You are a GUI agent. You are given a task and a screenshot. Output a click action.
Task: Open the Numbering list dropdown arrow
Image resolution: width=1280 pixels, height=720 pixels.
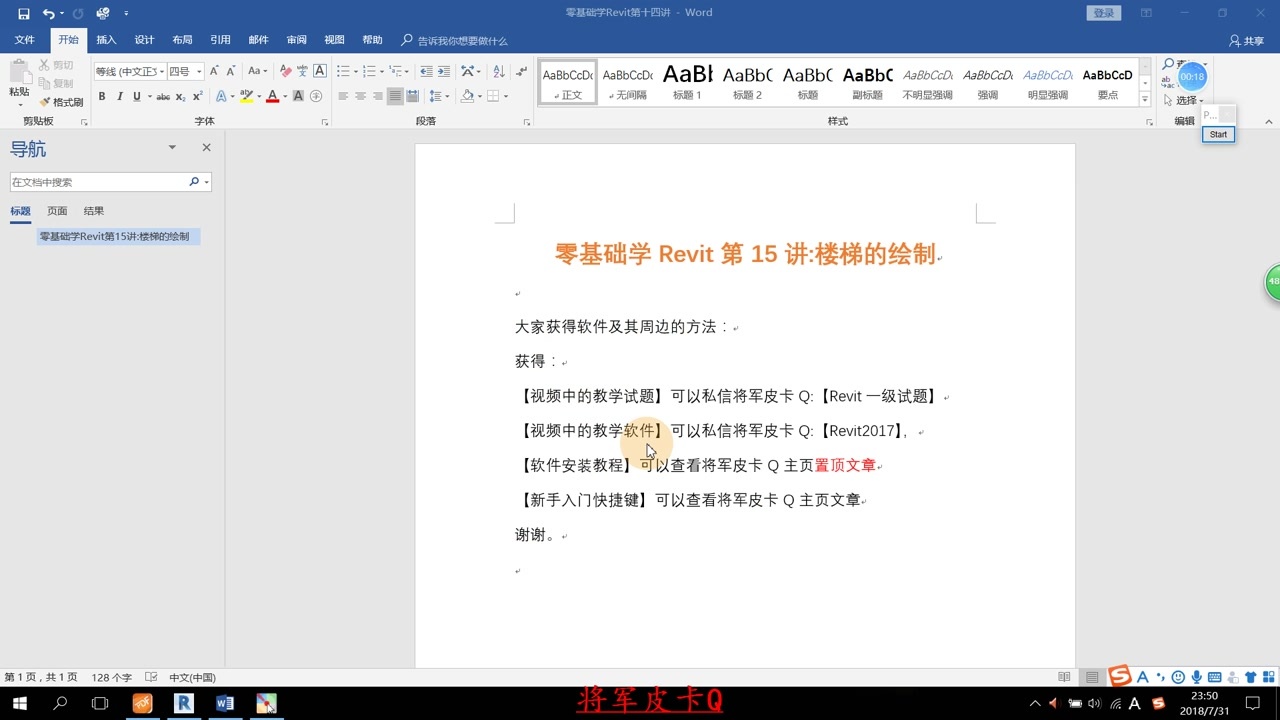tap(382, 71)
